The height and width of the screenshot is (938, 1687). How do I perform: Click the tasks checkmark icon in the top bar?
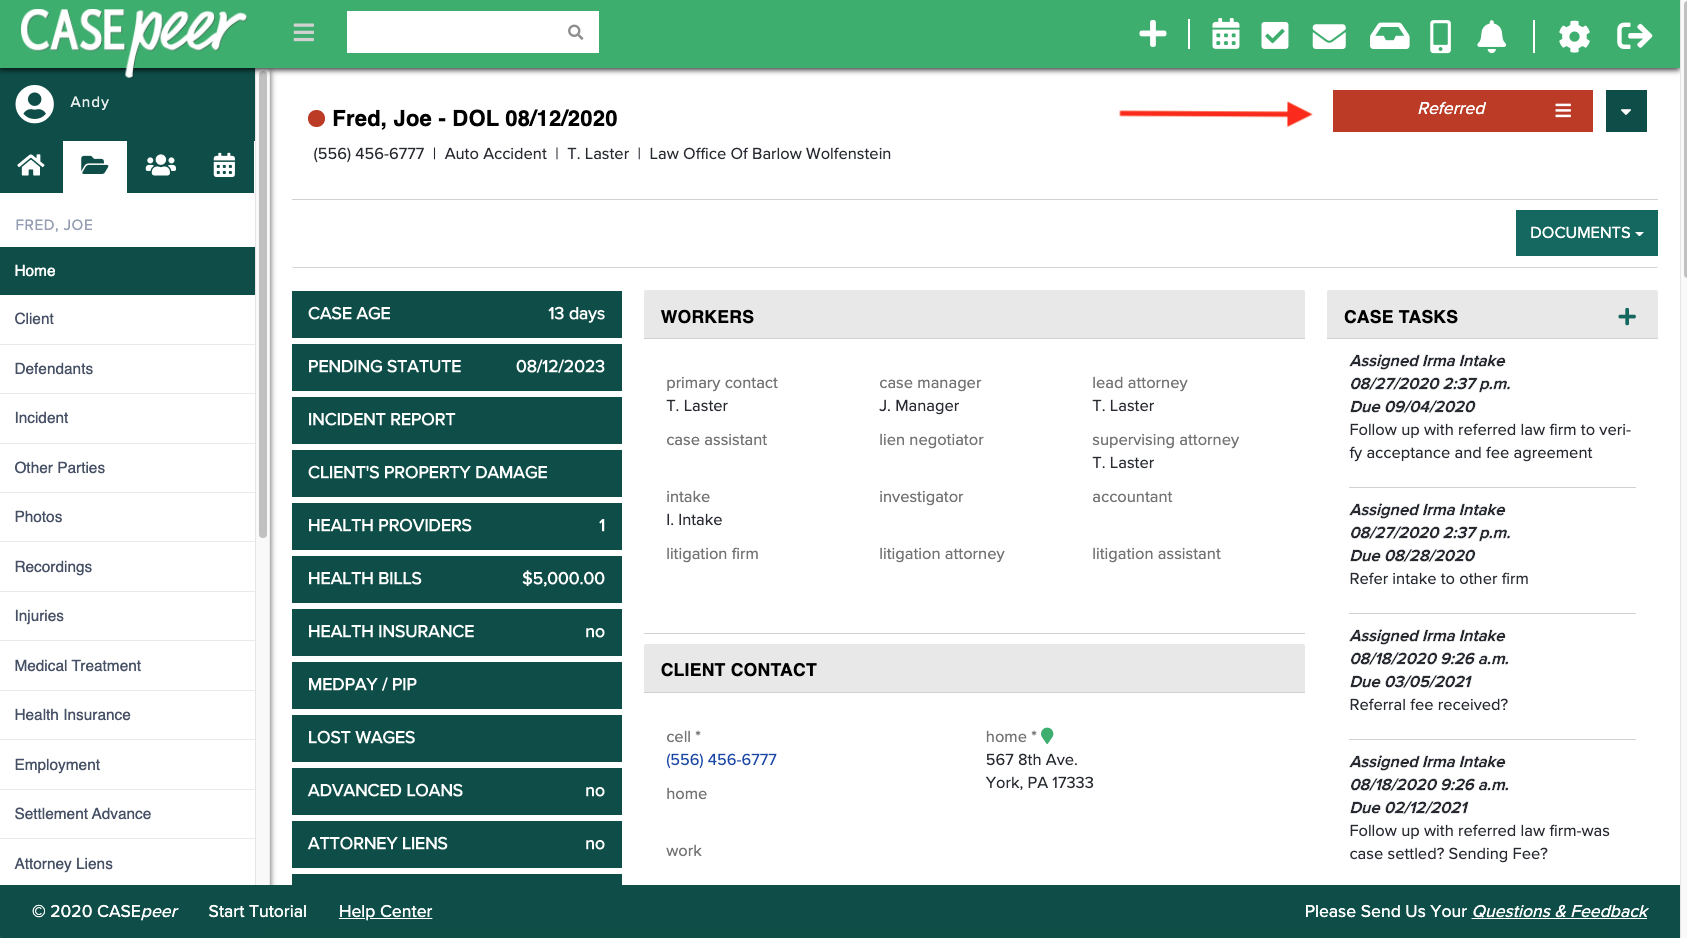coord(1274,34)
